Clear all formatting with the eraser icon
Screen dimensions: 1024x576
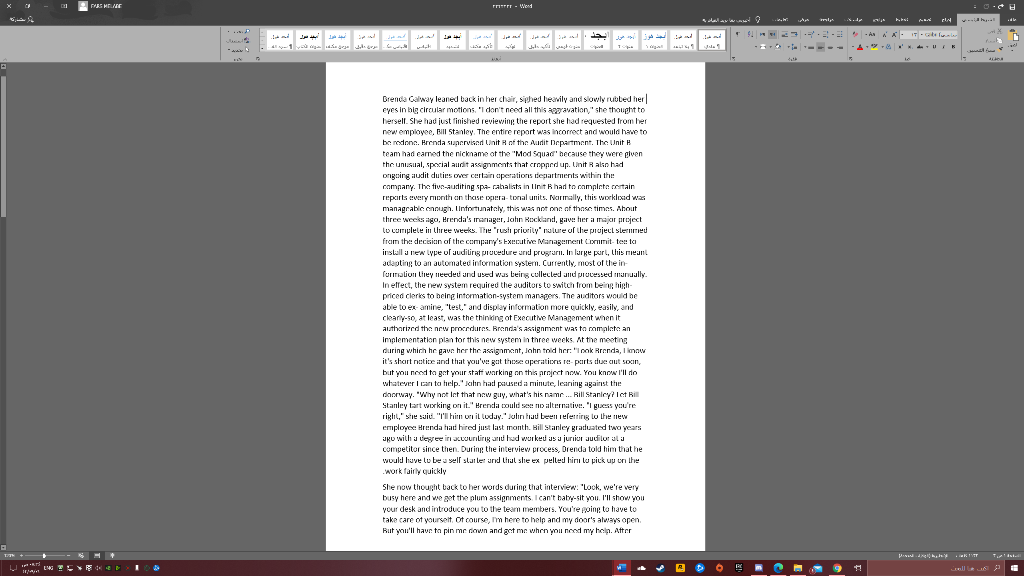pyautogui.click(x=855, y=35)
